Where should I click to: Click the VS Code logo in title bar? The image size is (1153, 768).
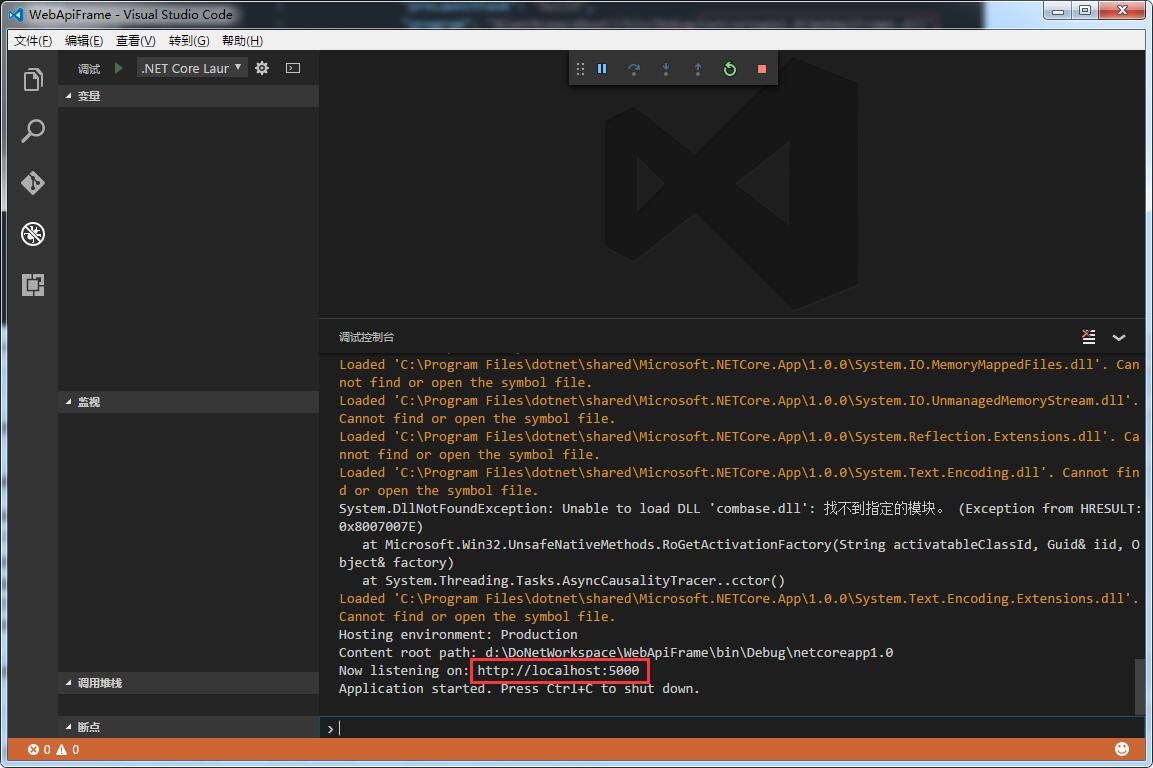pos(16,14)
